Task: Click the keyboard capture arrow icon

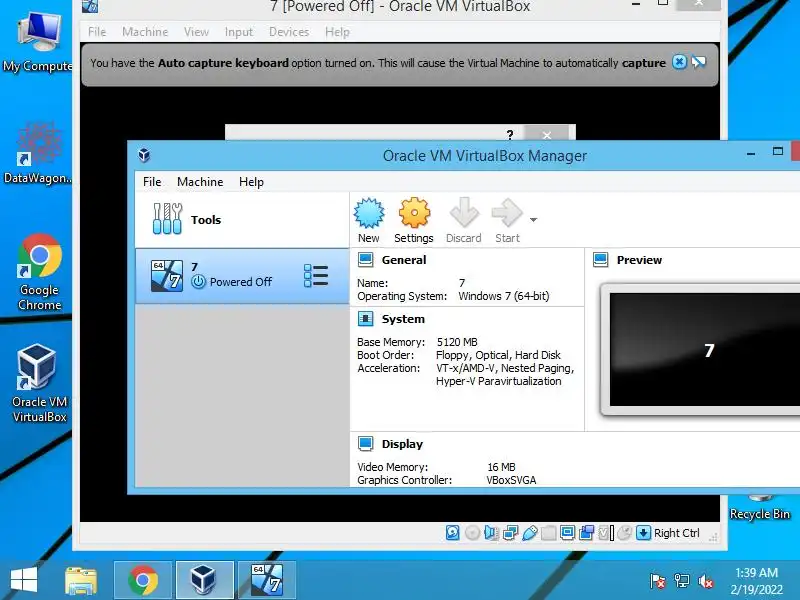Action: 643,533
